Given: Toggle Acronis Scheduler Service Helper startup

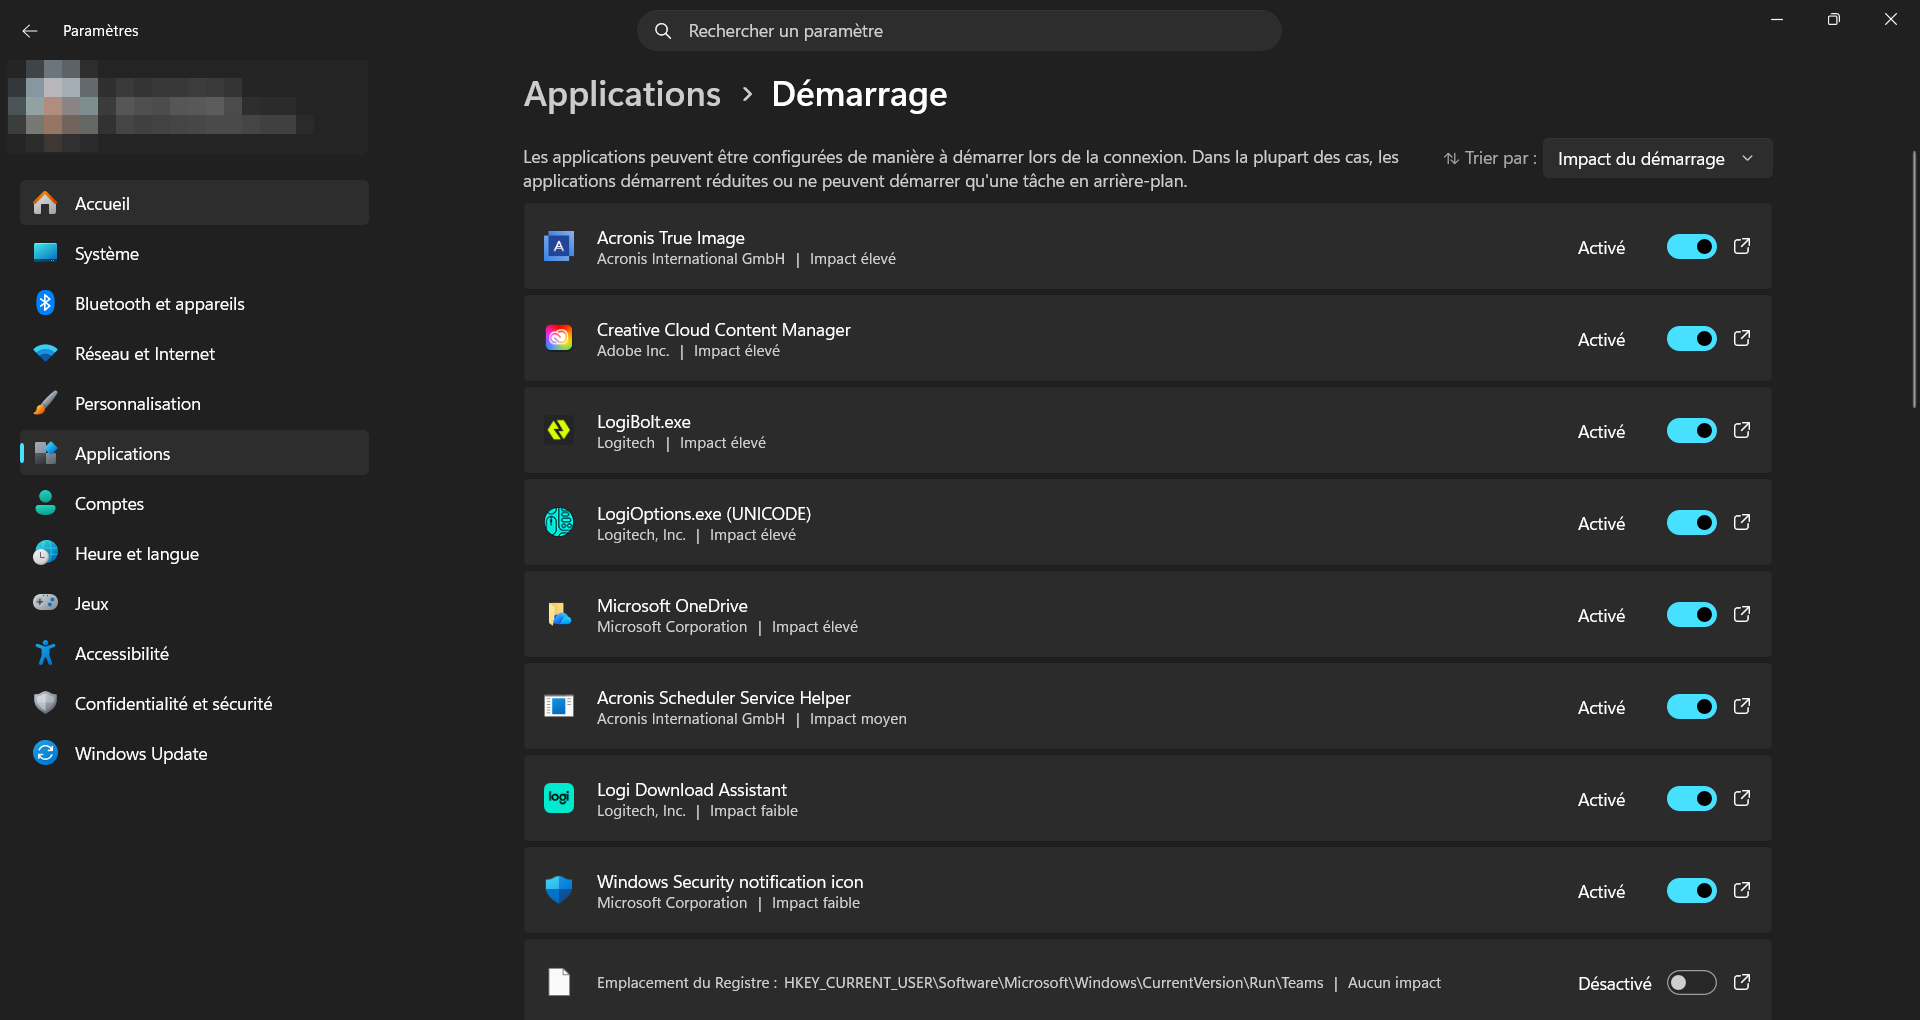Looking at the screenshot, I should [1691, 706].
